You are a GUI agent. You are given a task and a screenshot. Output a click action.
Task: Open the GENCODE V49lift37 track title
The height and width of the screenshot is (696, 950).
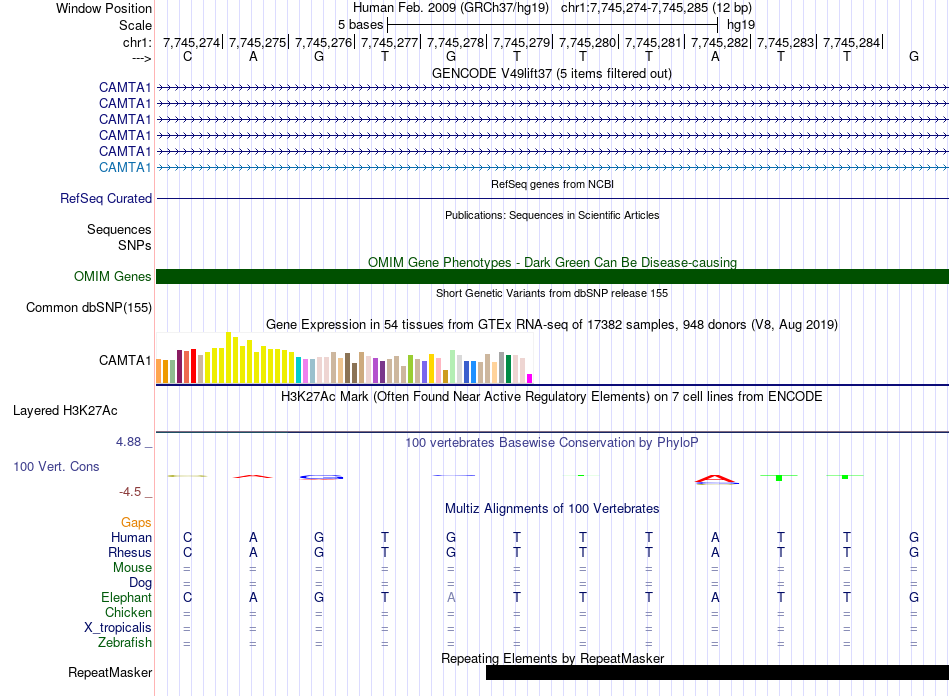tap(552, 73)
